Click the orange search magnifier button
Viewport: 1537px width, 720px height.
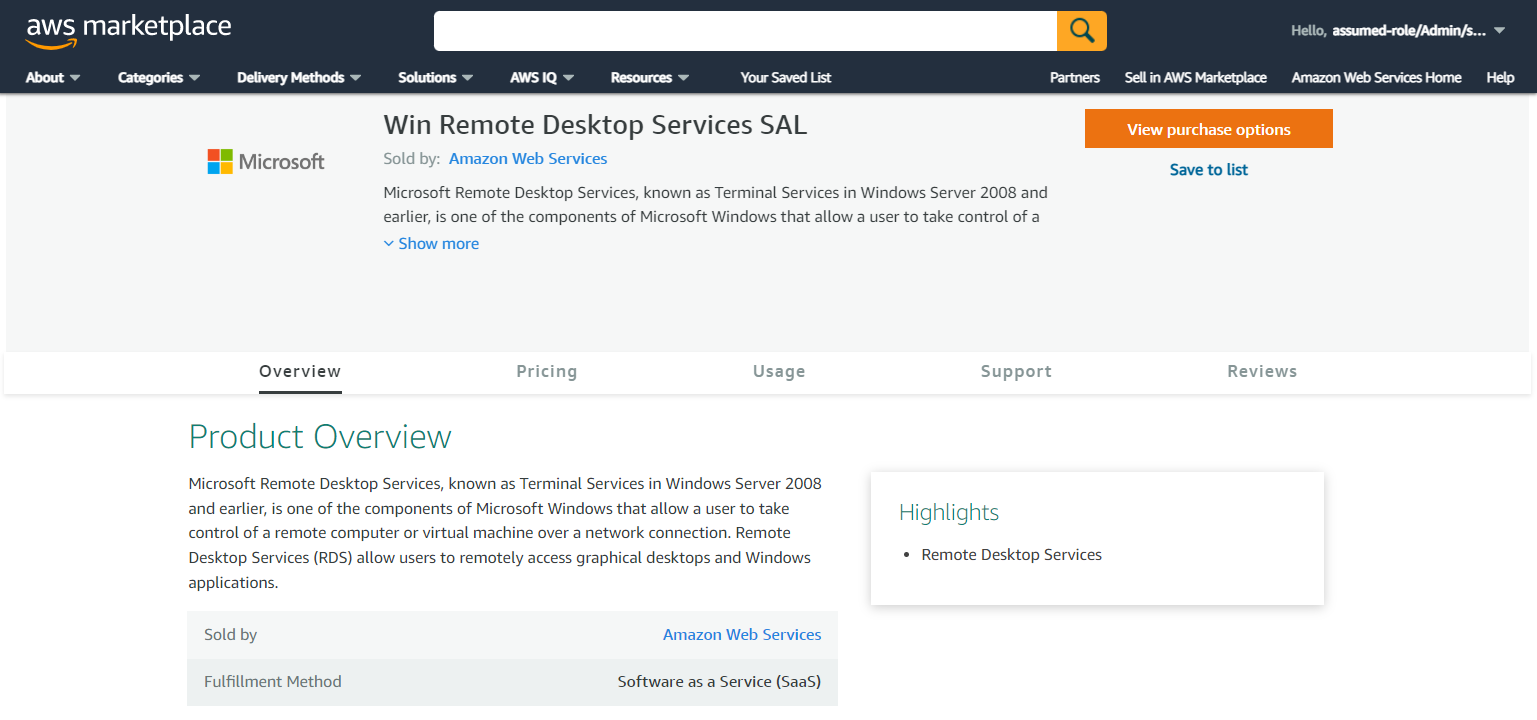[1081, 31]
